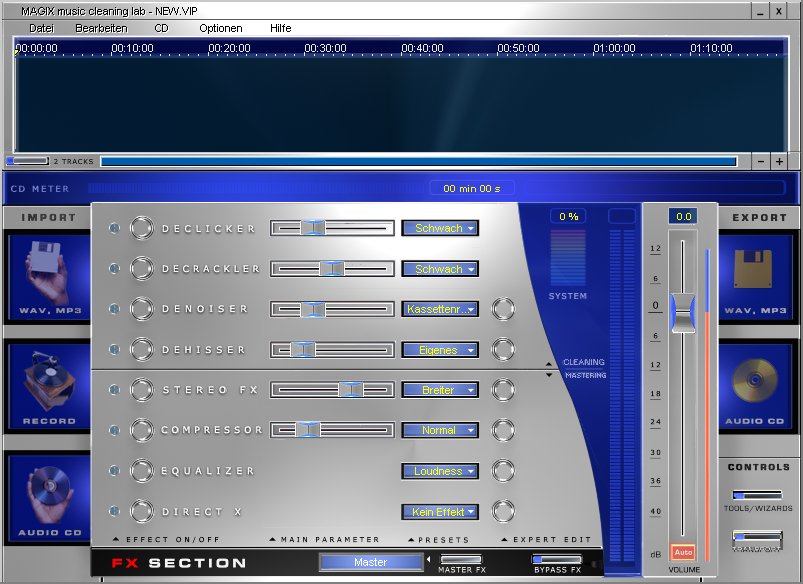
Task: Click the small LED beside Dehisser
Action: (114, 349)
